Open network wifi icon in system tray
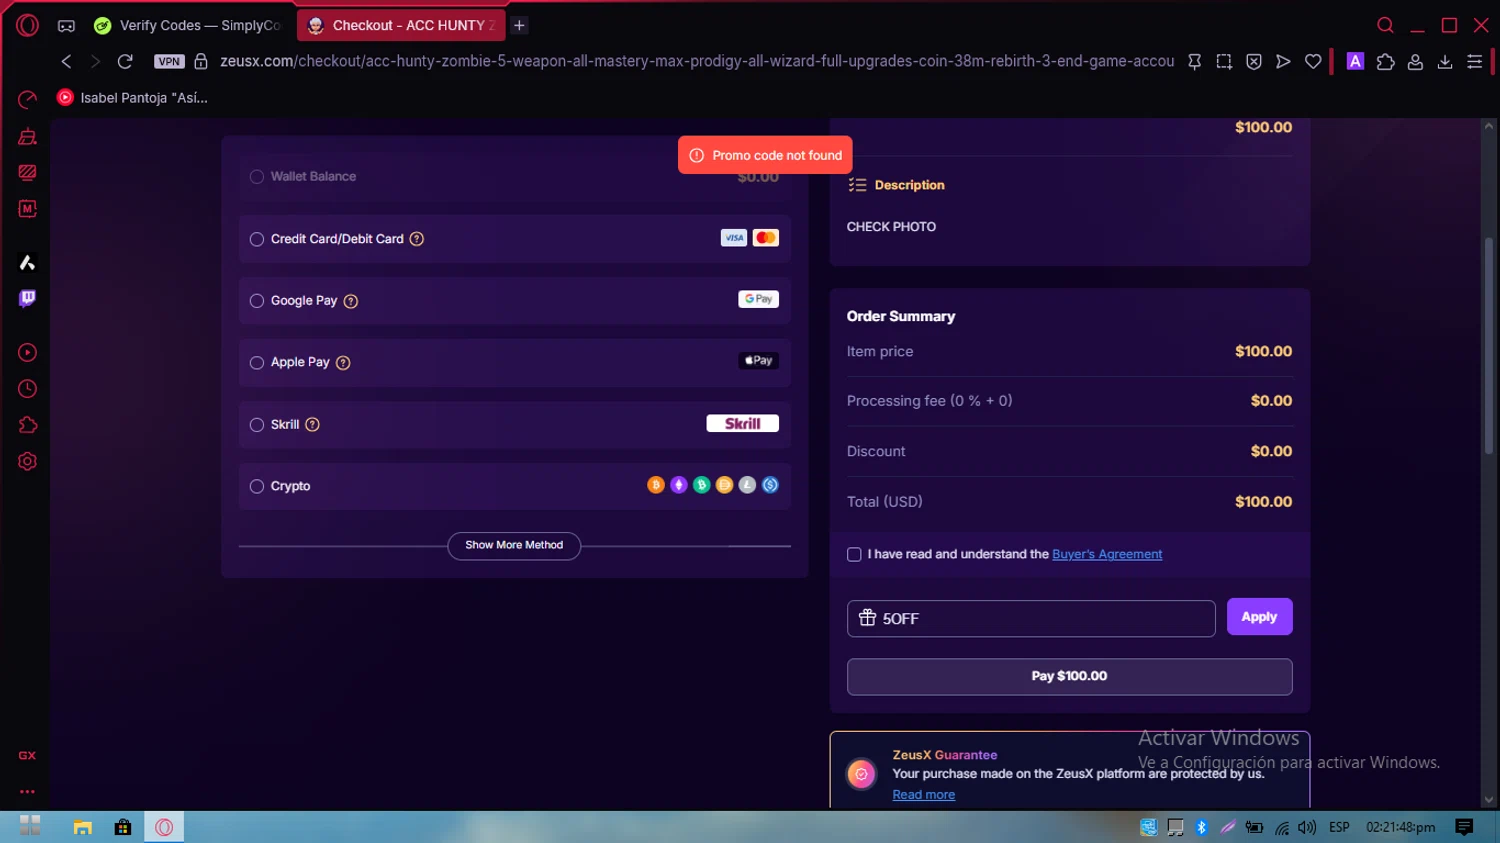 coord(1281,827)
